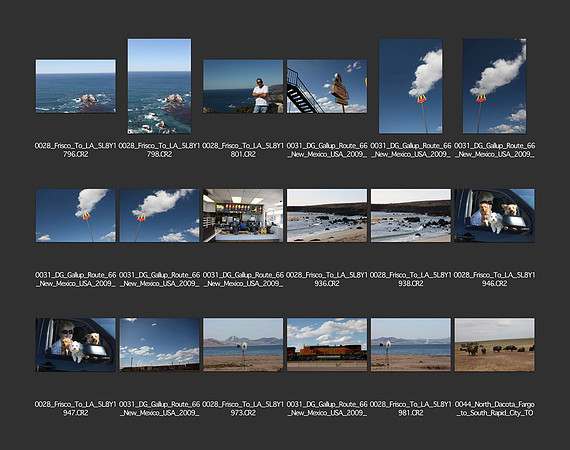Viewport: 570px width, 450px height.
Task: Open the dogs in car window photo 947.CR2
Action: (x=76, y=345)
